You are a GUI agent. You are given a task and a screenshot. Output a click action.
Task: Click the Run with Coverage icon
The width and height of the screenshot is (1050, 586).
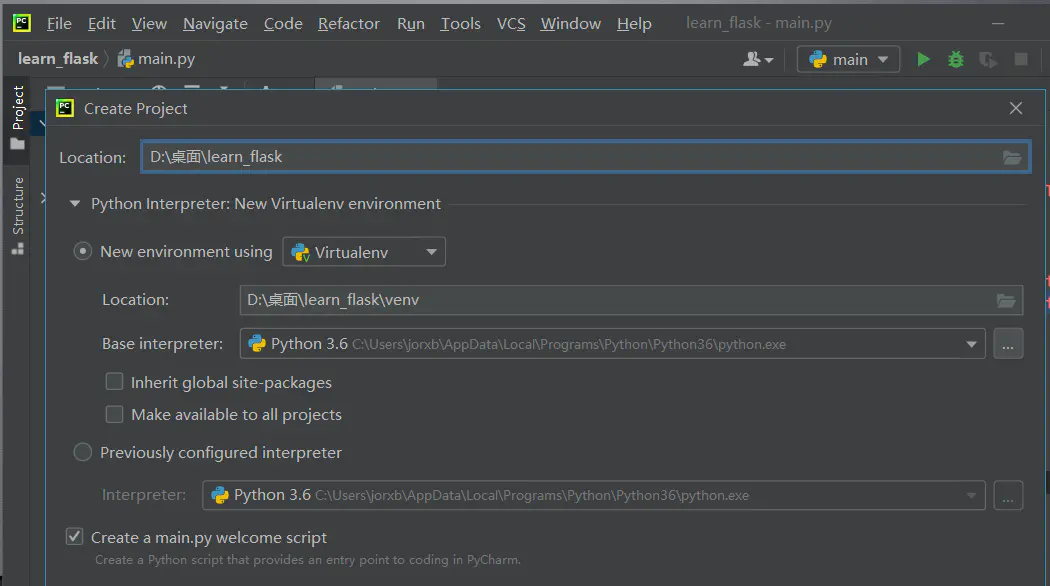988,60
